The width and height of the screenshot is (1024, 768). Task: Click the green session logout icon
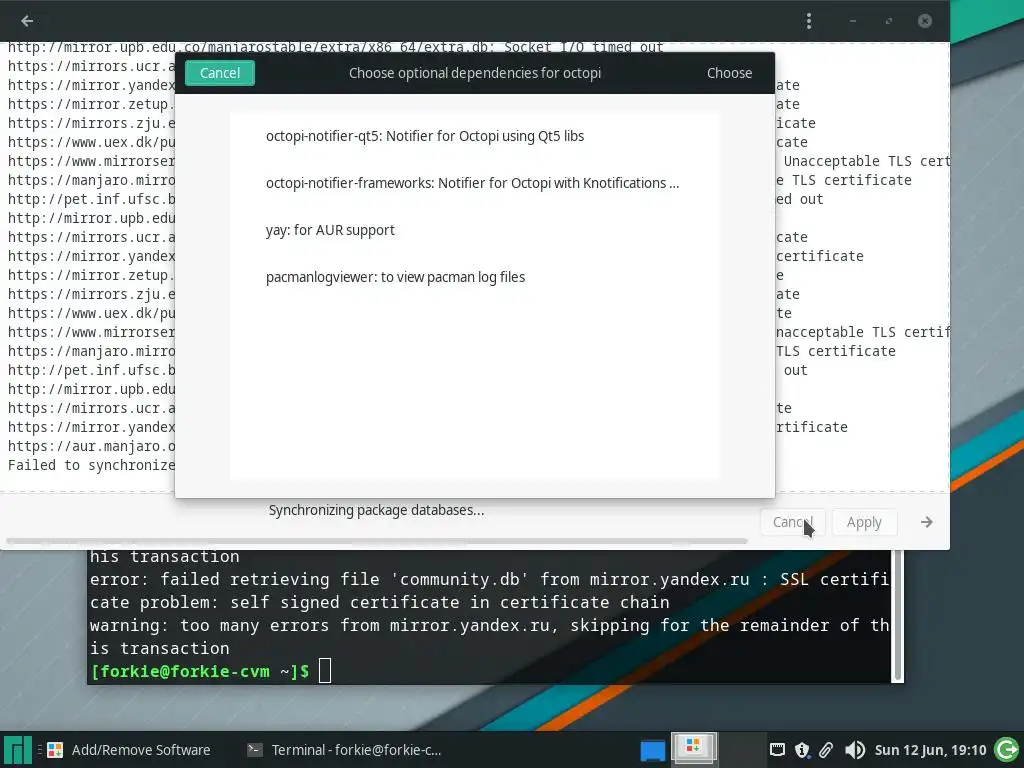(1007, 750)
